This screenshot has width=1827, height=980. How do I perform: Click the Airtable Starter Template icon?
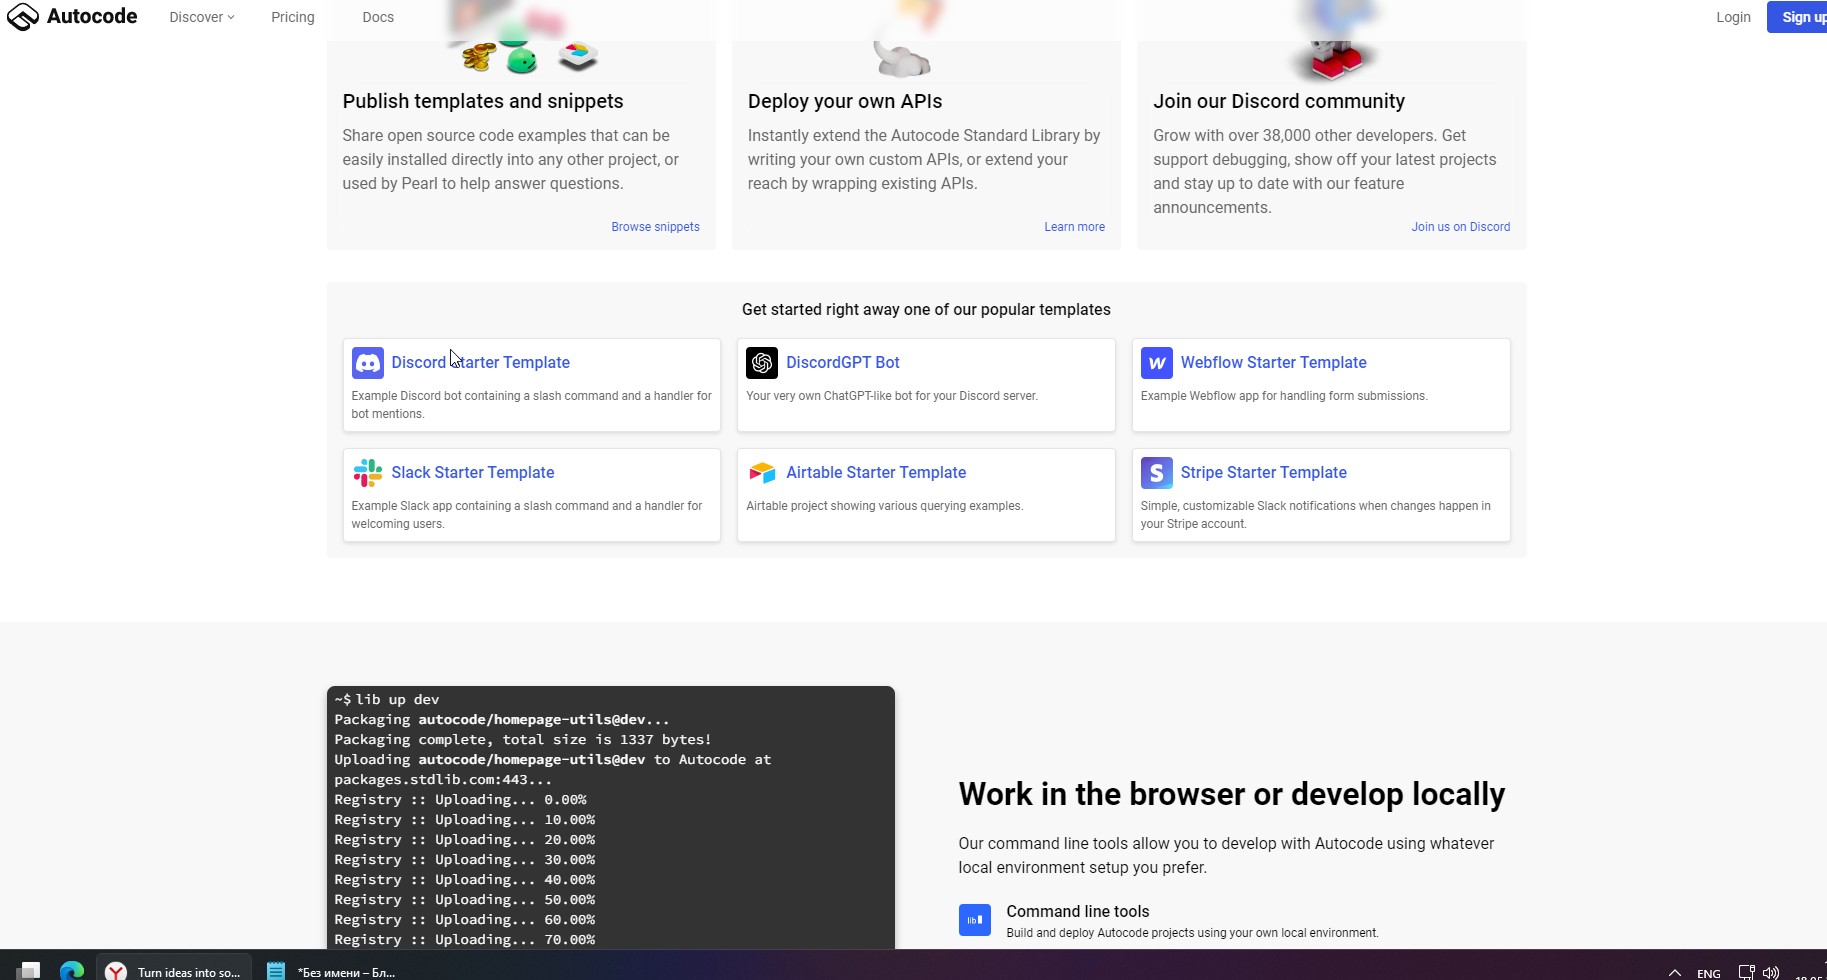pos(762,473)
